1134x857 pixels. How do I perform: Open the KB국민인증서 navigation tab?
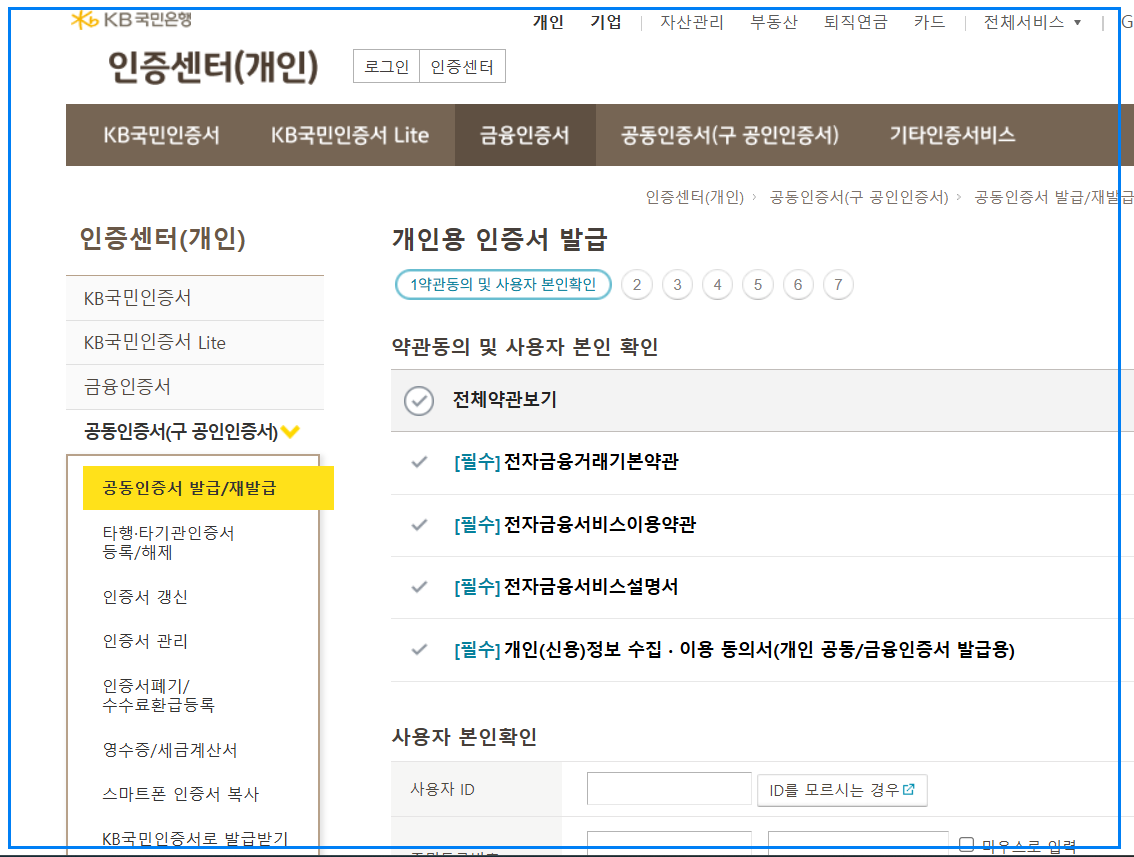pyautogui.click(x=161, y=135)
